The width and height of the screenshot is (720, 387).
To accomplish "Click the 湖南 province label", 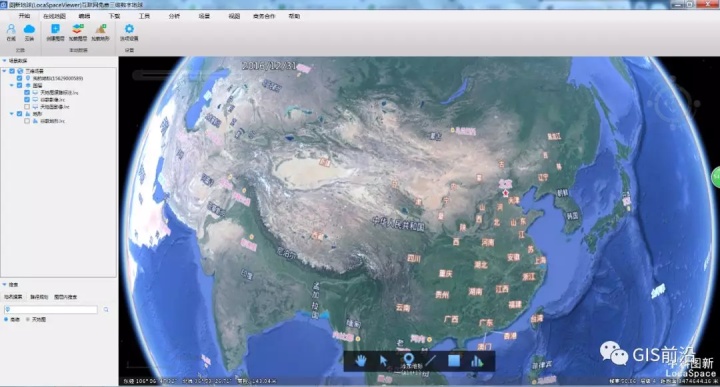I will coord(475,292).
